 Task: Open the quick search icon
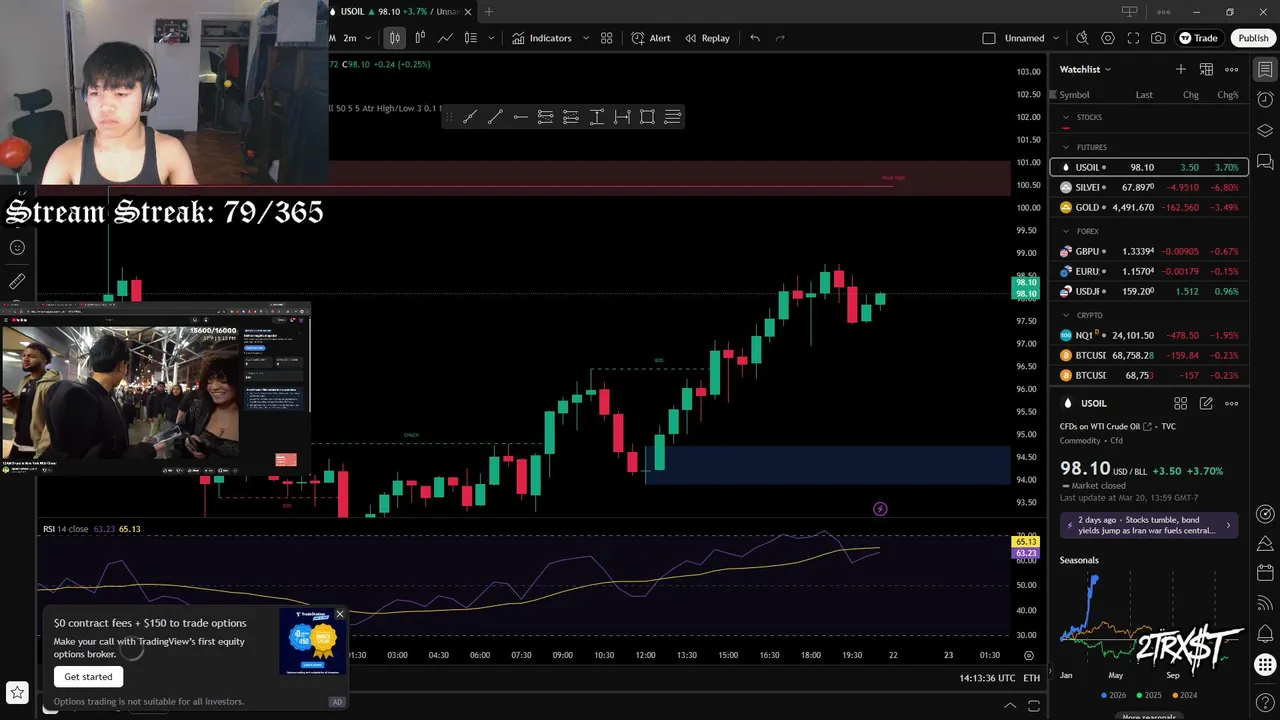tap(1082, 38)
